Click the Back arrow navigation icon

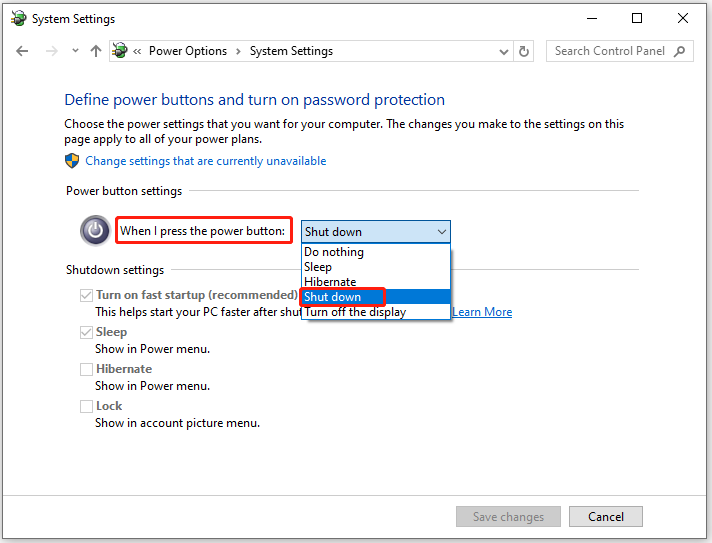click(22, 51)
